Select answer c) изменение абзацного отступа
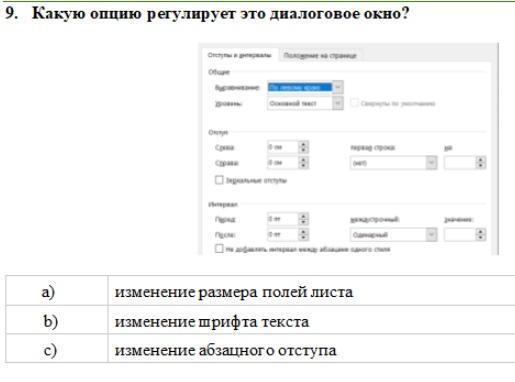515x382 pixels. 260,349
